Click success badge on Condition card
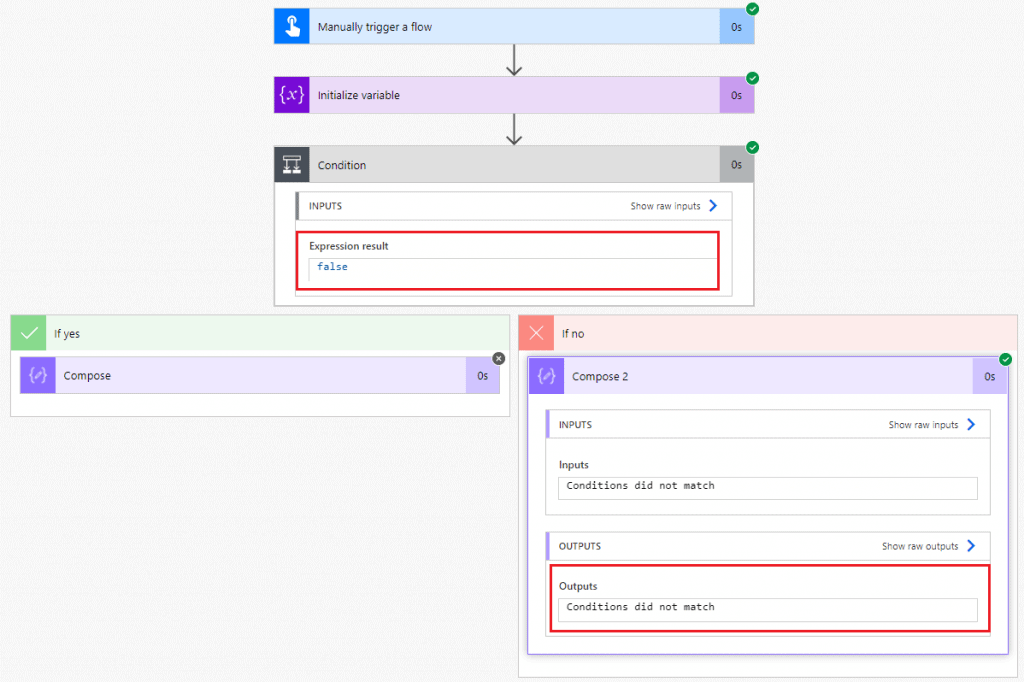The image size is (1024, 682). (x=752, y=148)
